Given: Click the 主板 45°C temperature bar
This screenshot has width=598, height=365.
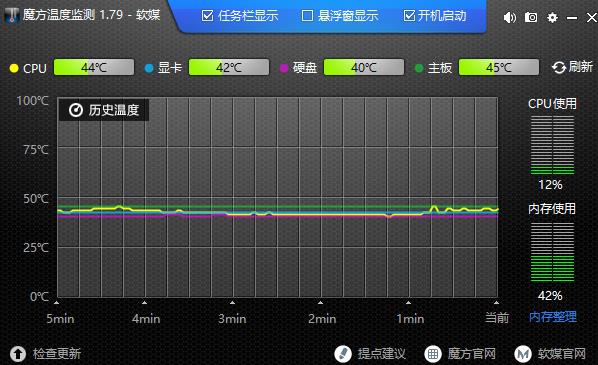Looking at the screenshot, I should [x=499, y=67].
